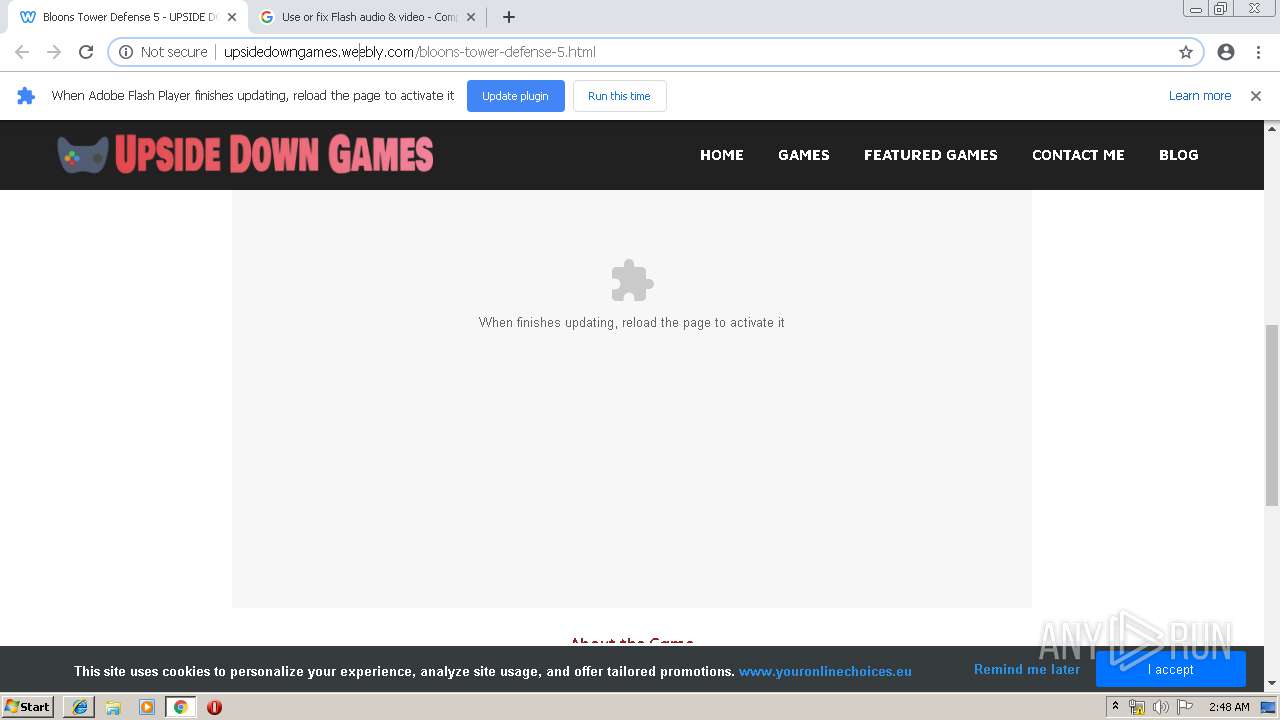Open the Not secure site info icon
This screenshot has height=720, width=1280.
coord(126,52)
